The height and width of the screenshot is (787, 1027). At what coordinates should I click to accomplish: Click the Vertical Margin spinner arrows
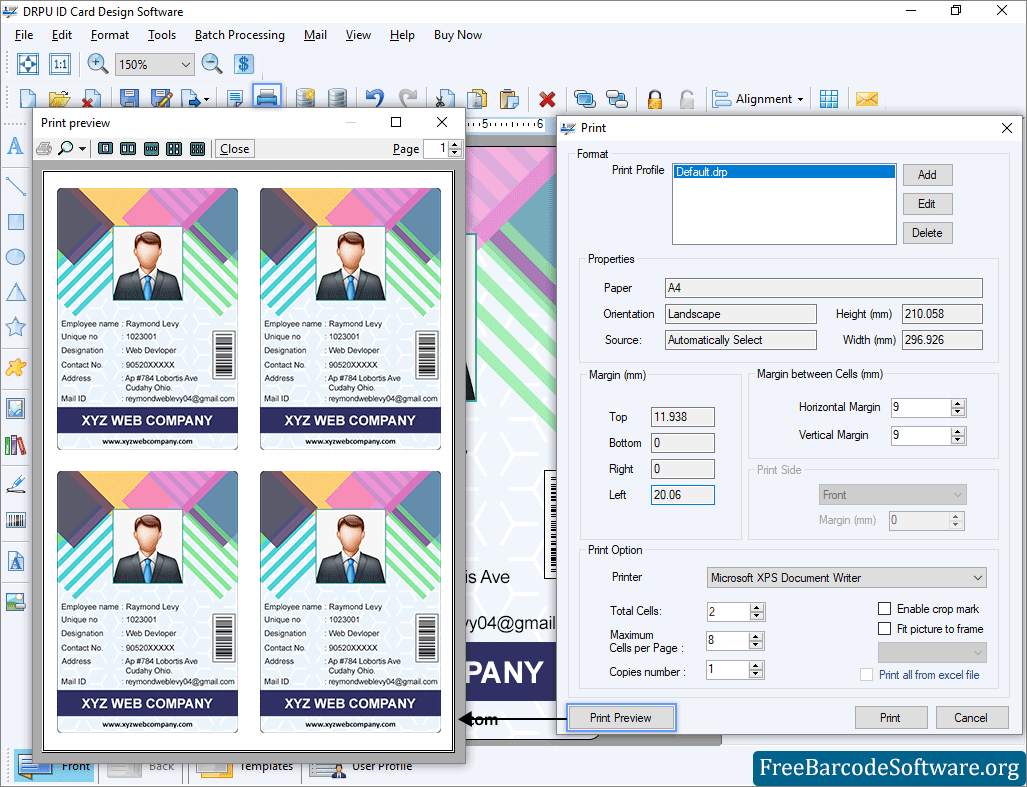point(958,435)
